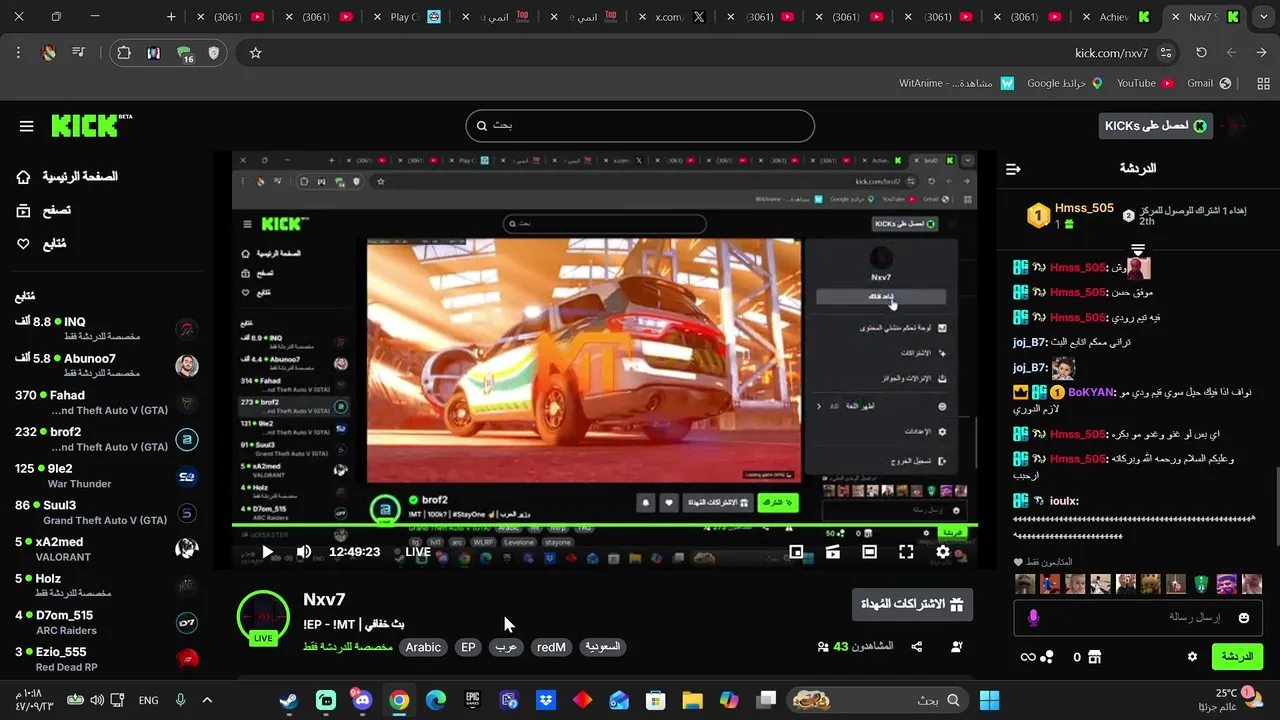Click first followers emote thumbnail
The height and width of the screenshot is (720, 1280).
coord(1024,584)
